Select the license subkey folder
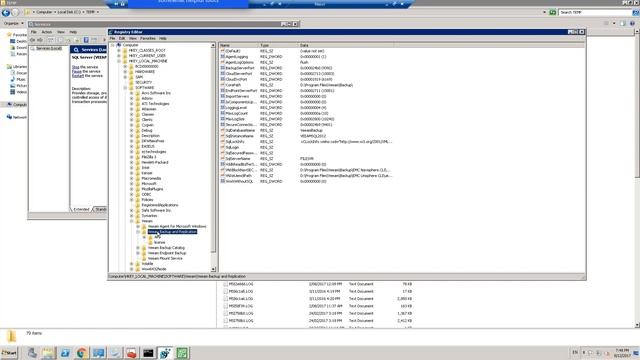 coord(159,242)
